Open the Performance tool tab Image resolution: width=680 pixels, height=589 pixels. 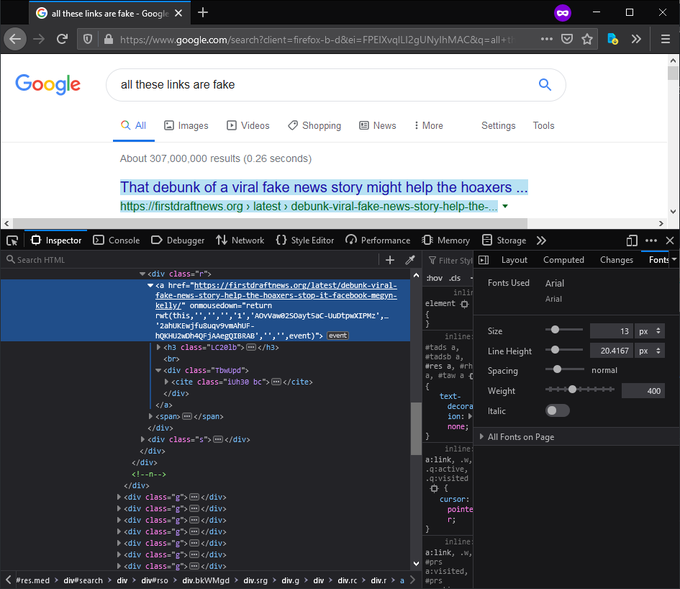pyautogui.click(x=377, y=240)
